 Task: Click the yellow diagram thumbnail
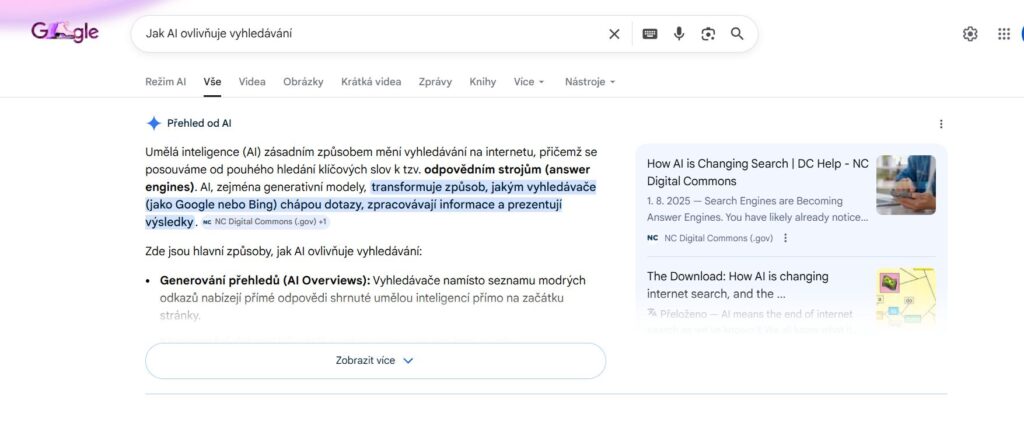click(x=906, y=295)
